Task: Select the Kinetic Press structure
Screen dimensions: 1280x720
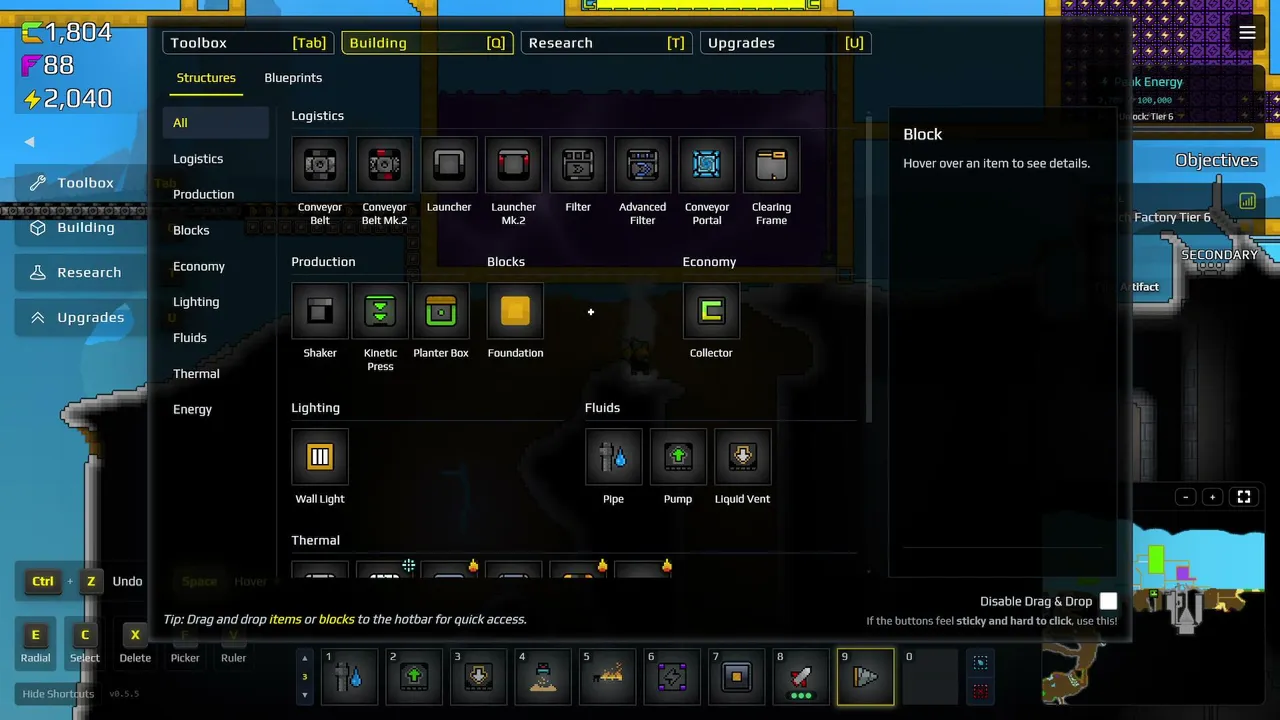Action: pos(380,311)
